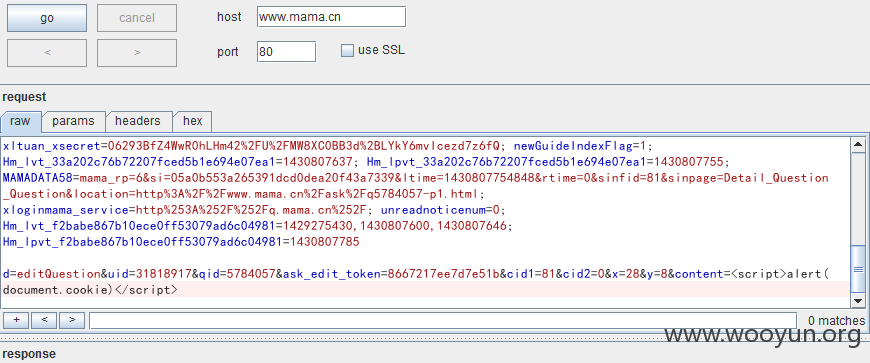The width and height of the screenshot is (870, 363).
Task: Click the unreadnoticenum cookie text
Action: [432, 210]
